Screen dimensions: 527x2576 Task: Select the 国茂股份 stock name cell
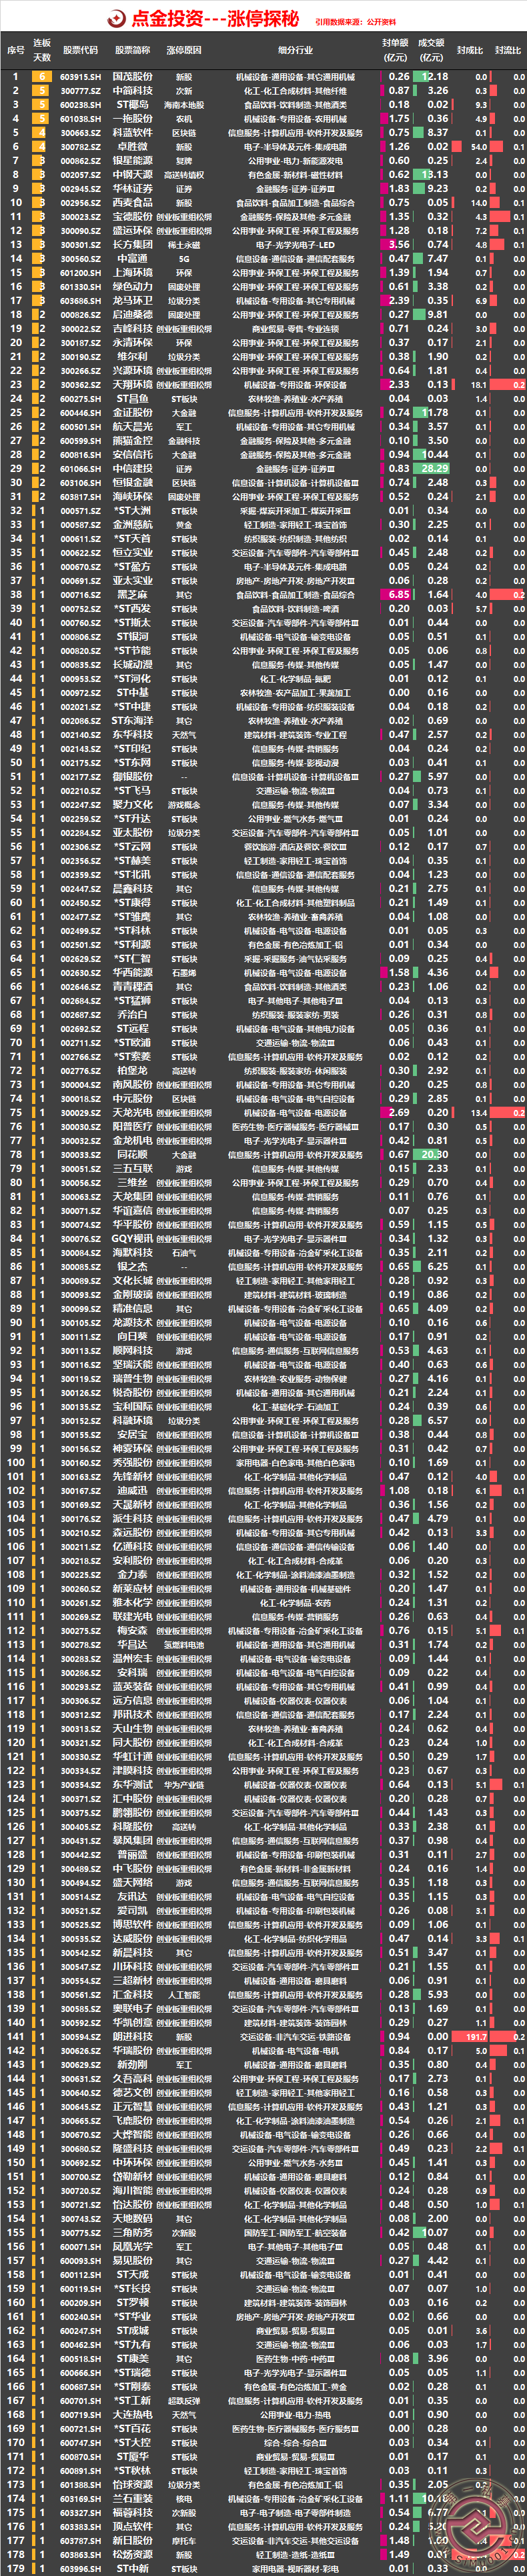coord(132,76)
